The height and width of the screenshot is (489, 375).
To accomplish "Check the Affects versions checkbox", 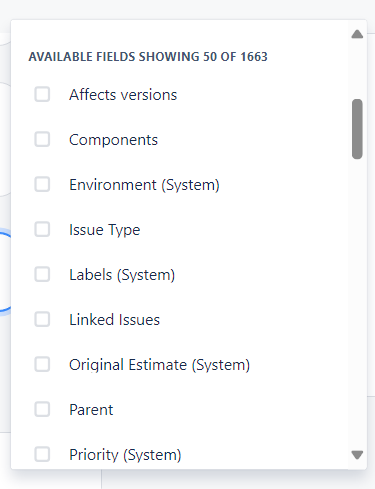I will [x=42, y=94].
